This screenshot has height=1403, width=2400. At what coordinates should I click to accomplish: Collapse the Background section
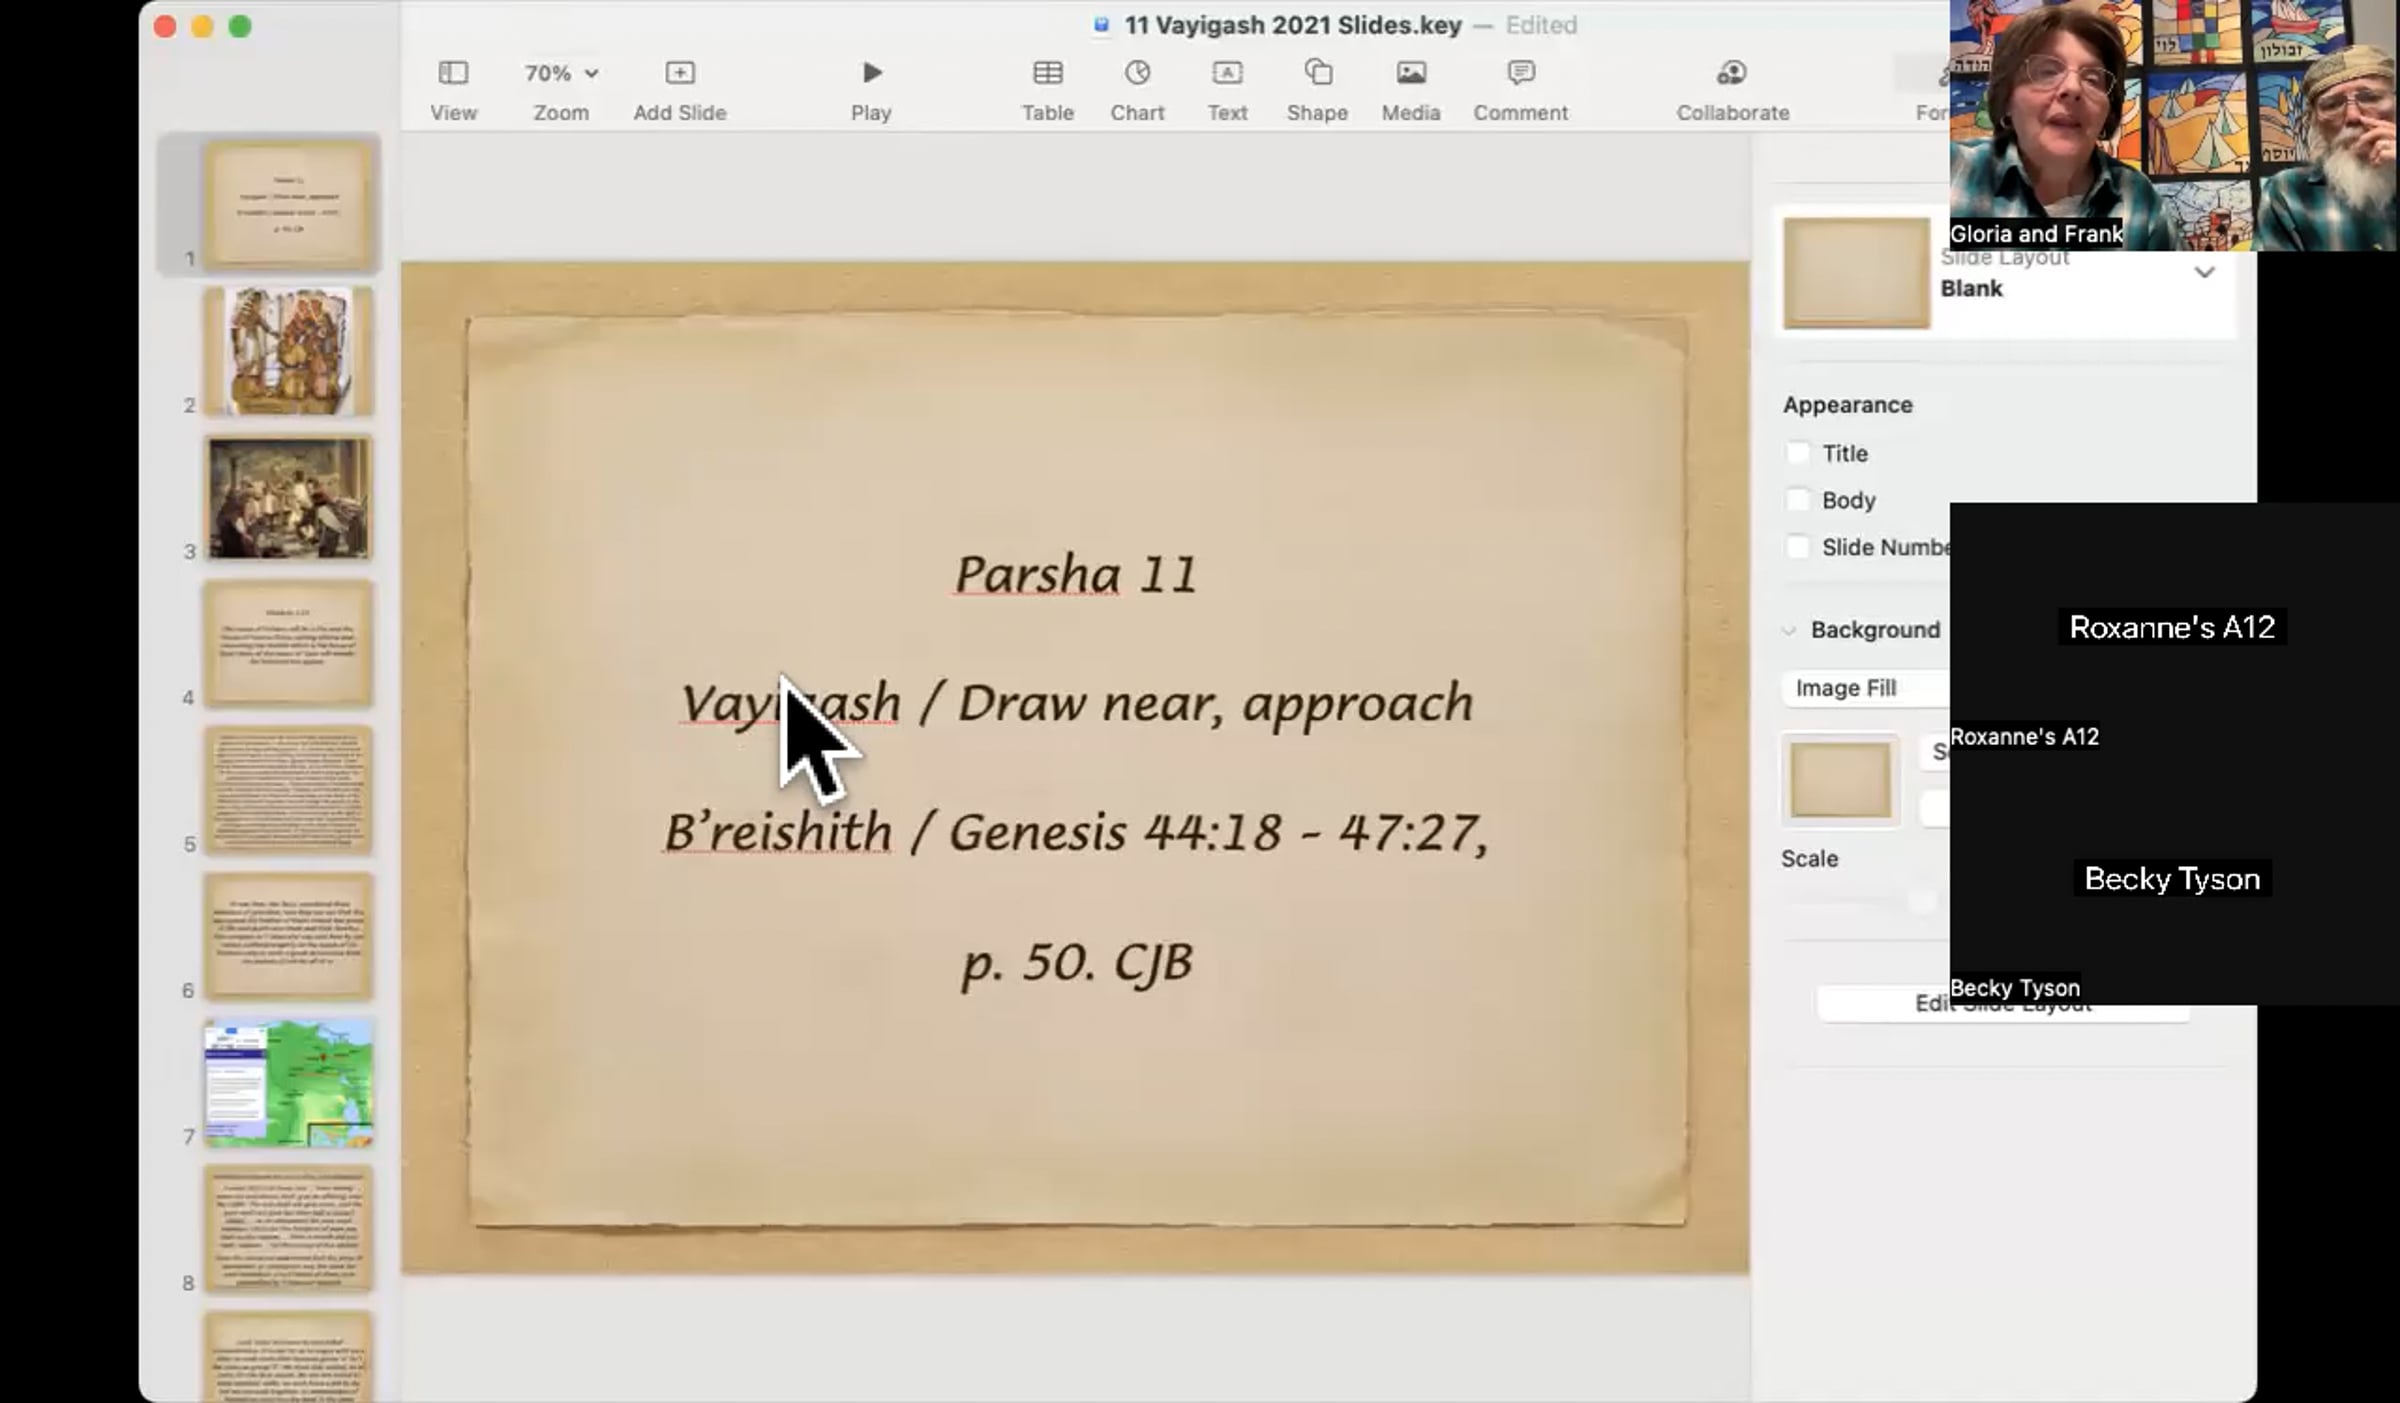tap(1789, 630)
